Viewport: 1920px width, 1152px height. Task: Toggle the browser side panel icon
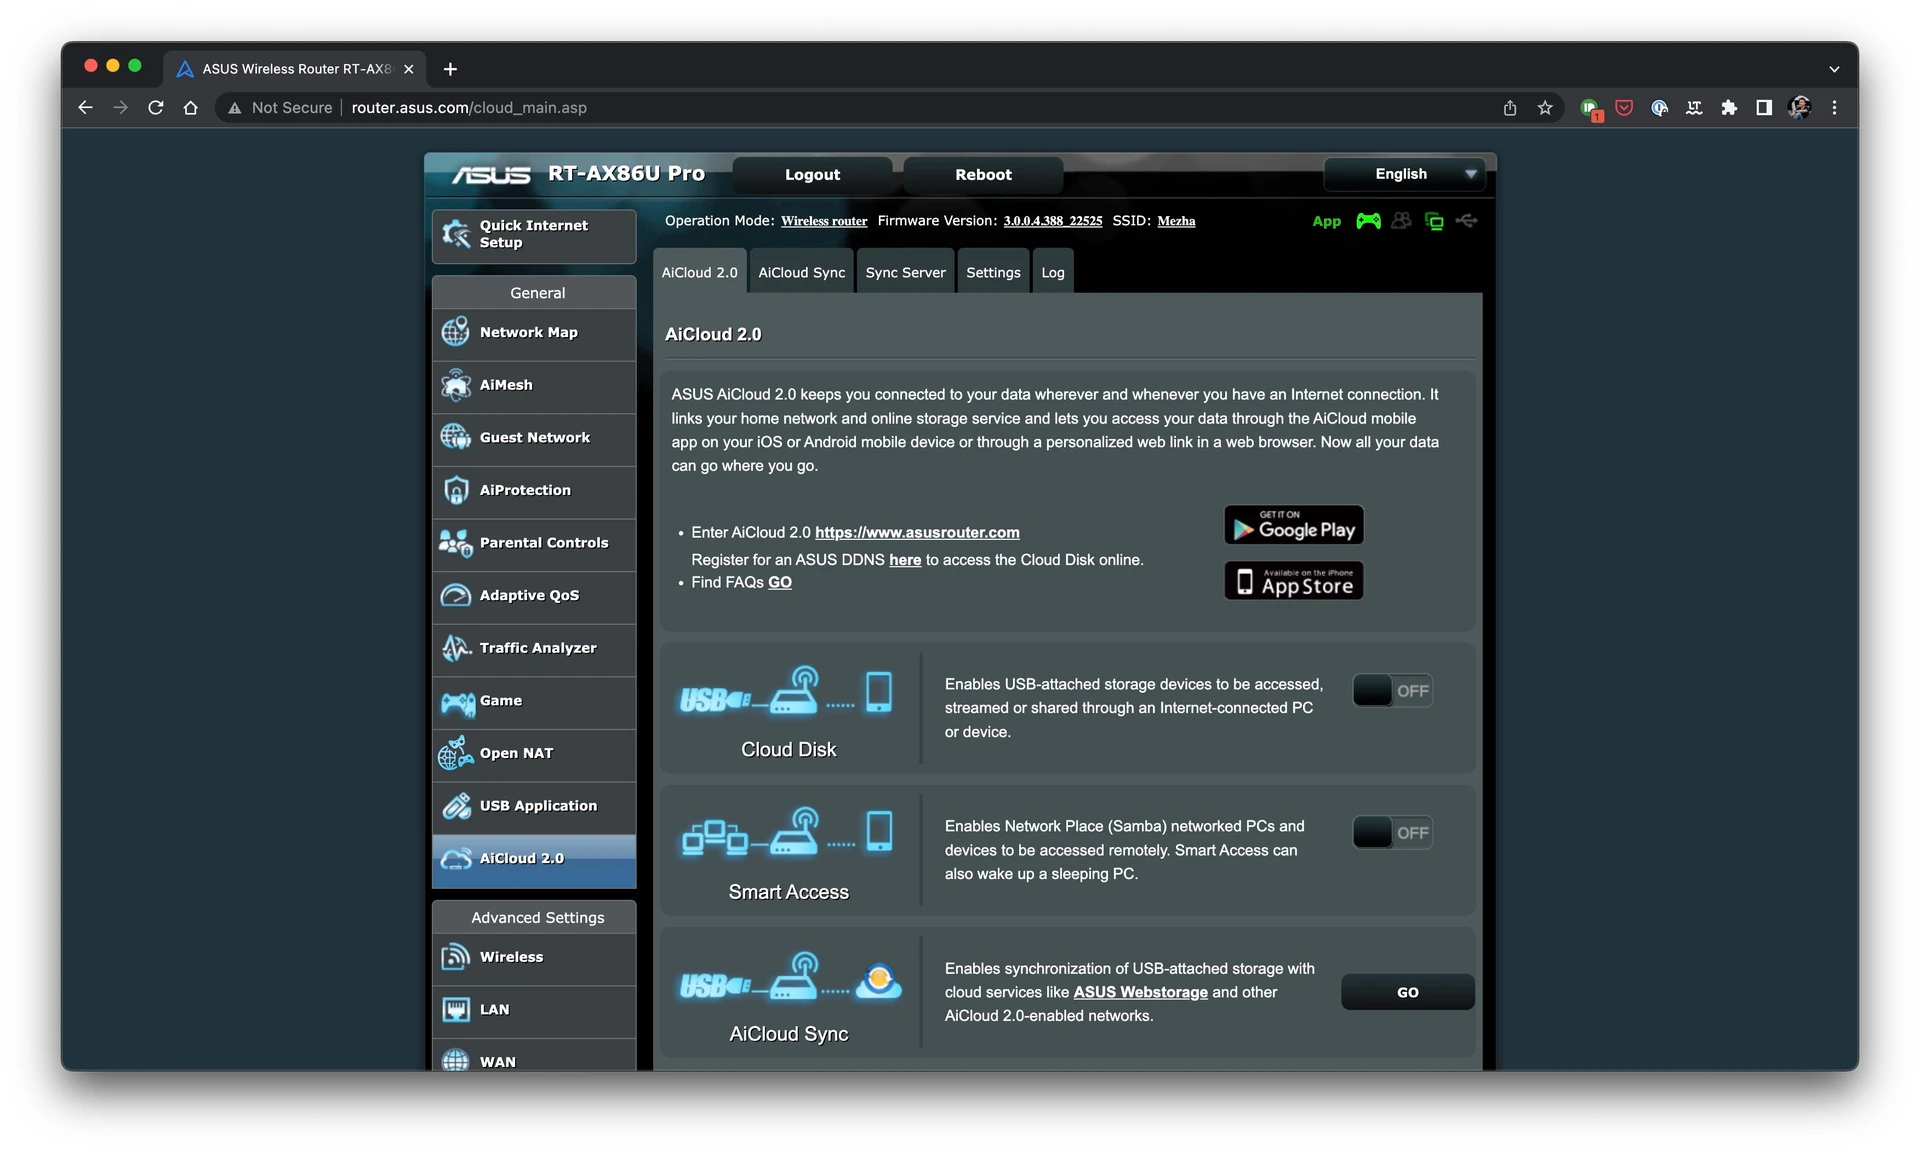[x=1764, y=108]
